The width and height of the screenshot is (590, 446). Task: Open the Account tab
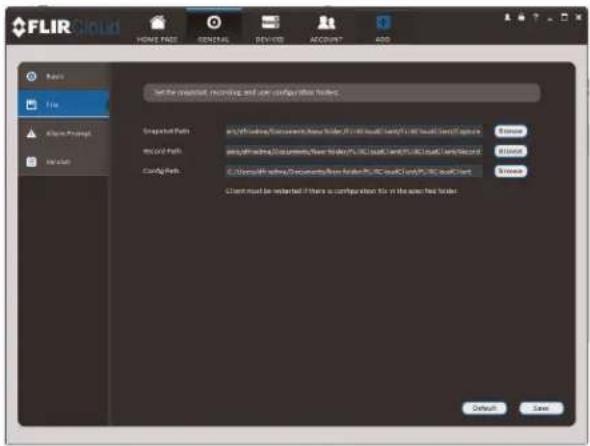tap(326, 29)
